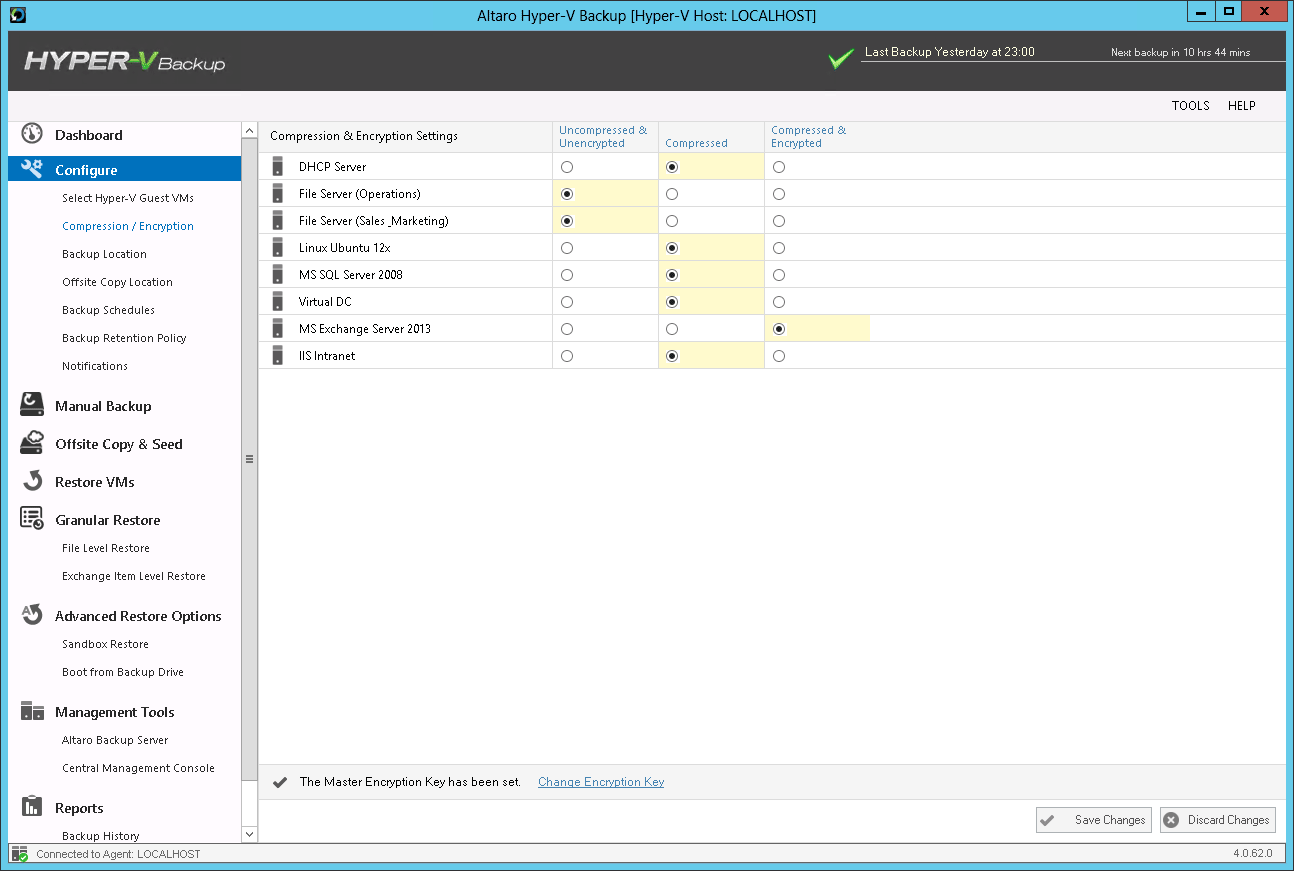Click the Configure wrench icon

coord(32,169)
